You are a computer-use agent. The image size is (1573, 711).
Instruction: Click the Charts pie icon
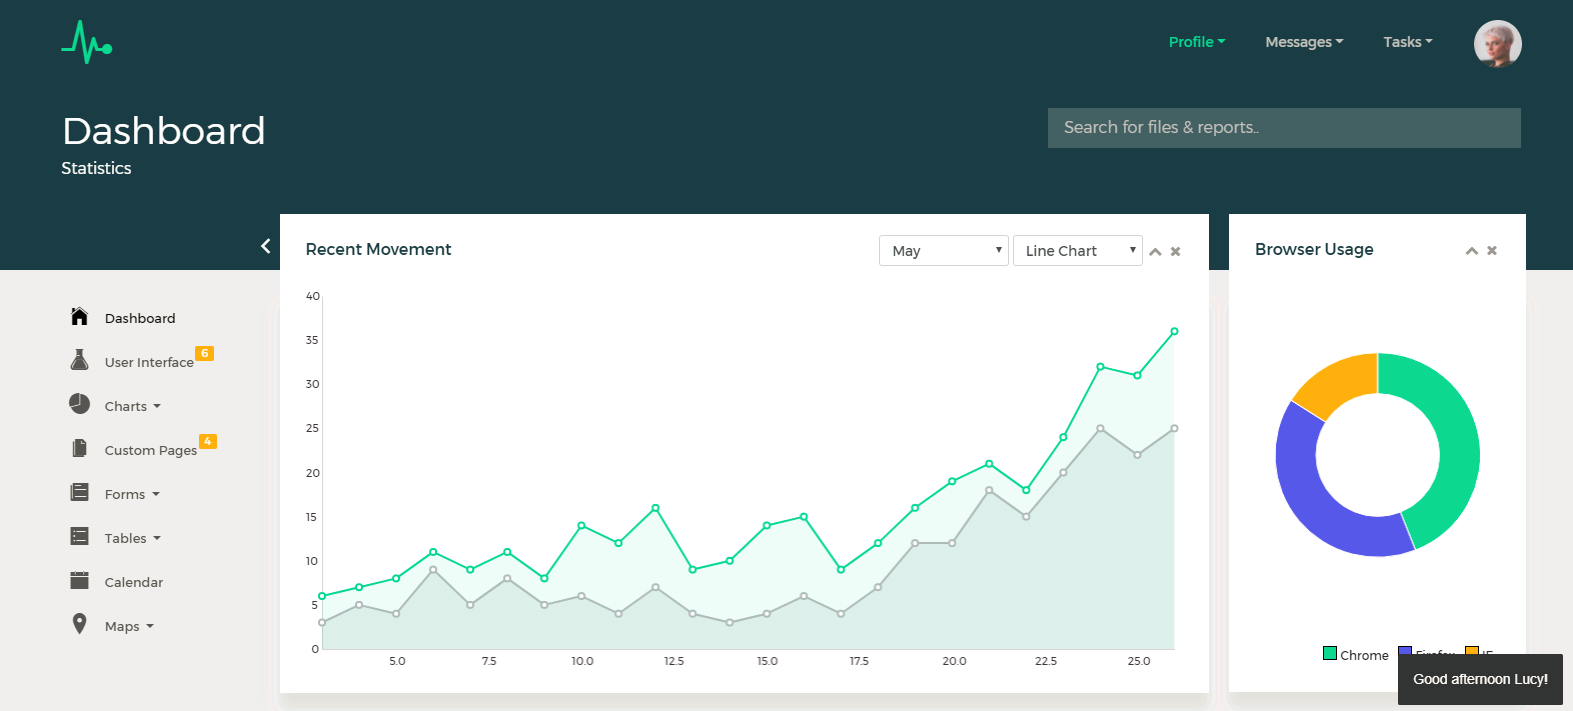coord(80,404)
